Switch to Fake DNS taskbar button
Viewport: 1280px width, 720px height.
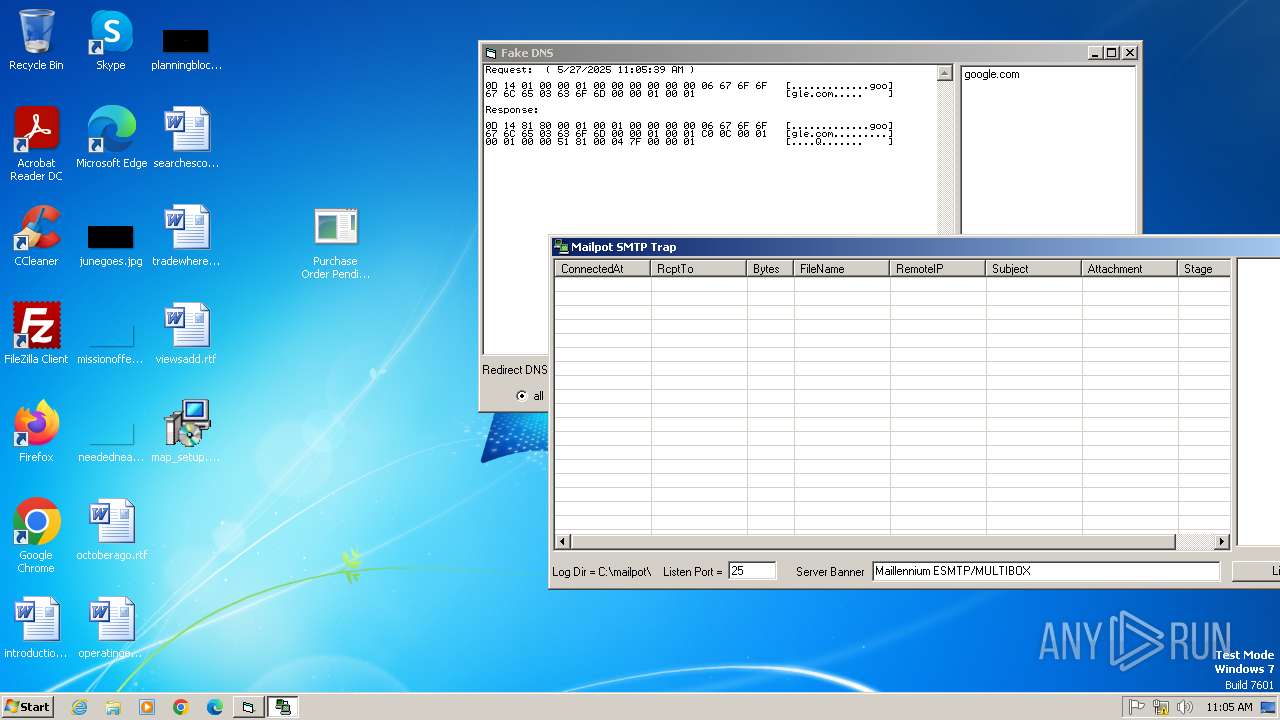[249, 707]
